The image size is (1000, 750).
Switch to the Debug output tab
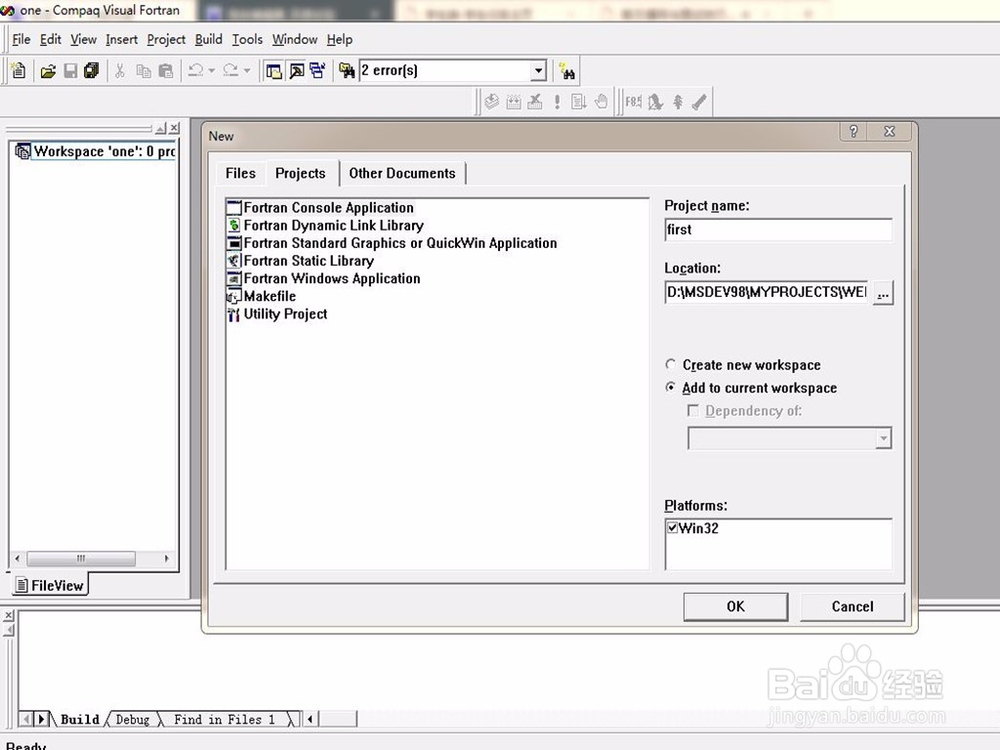point(133,719)
